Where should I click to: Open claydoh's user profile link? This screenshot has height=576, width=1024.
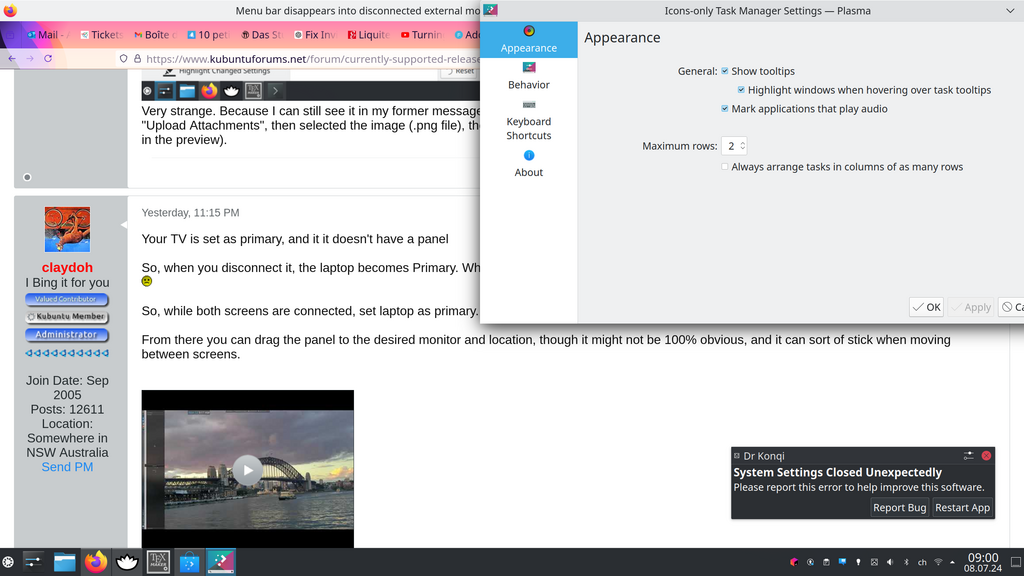(x=67, y=268)
